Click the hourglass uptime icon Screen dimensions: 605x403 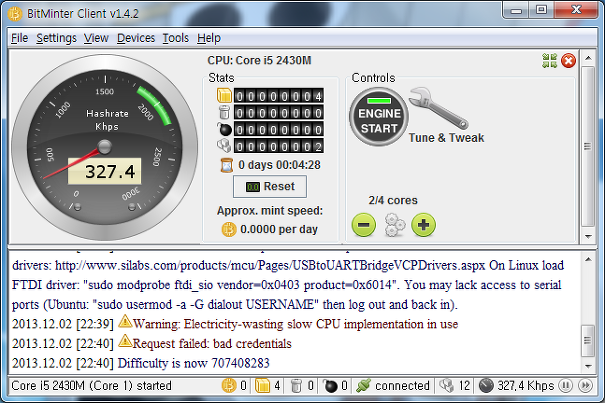coord(226,165)
